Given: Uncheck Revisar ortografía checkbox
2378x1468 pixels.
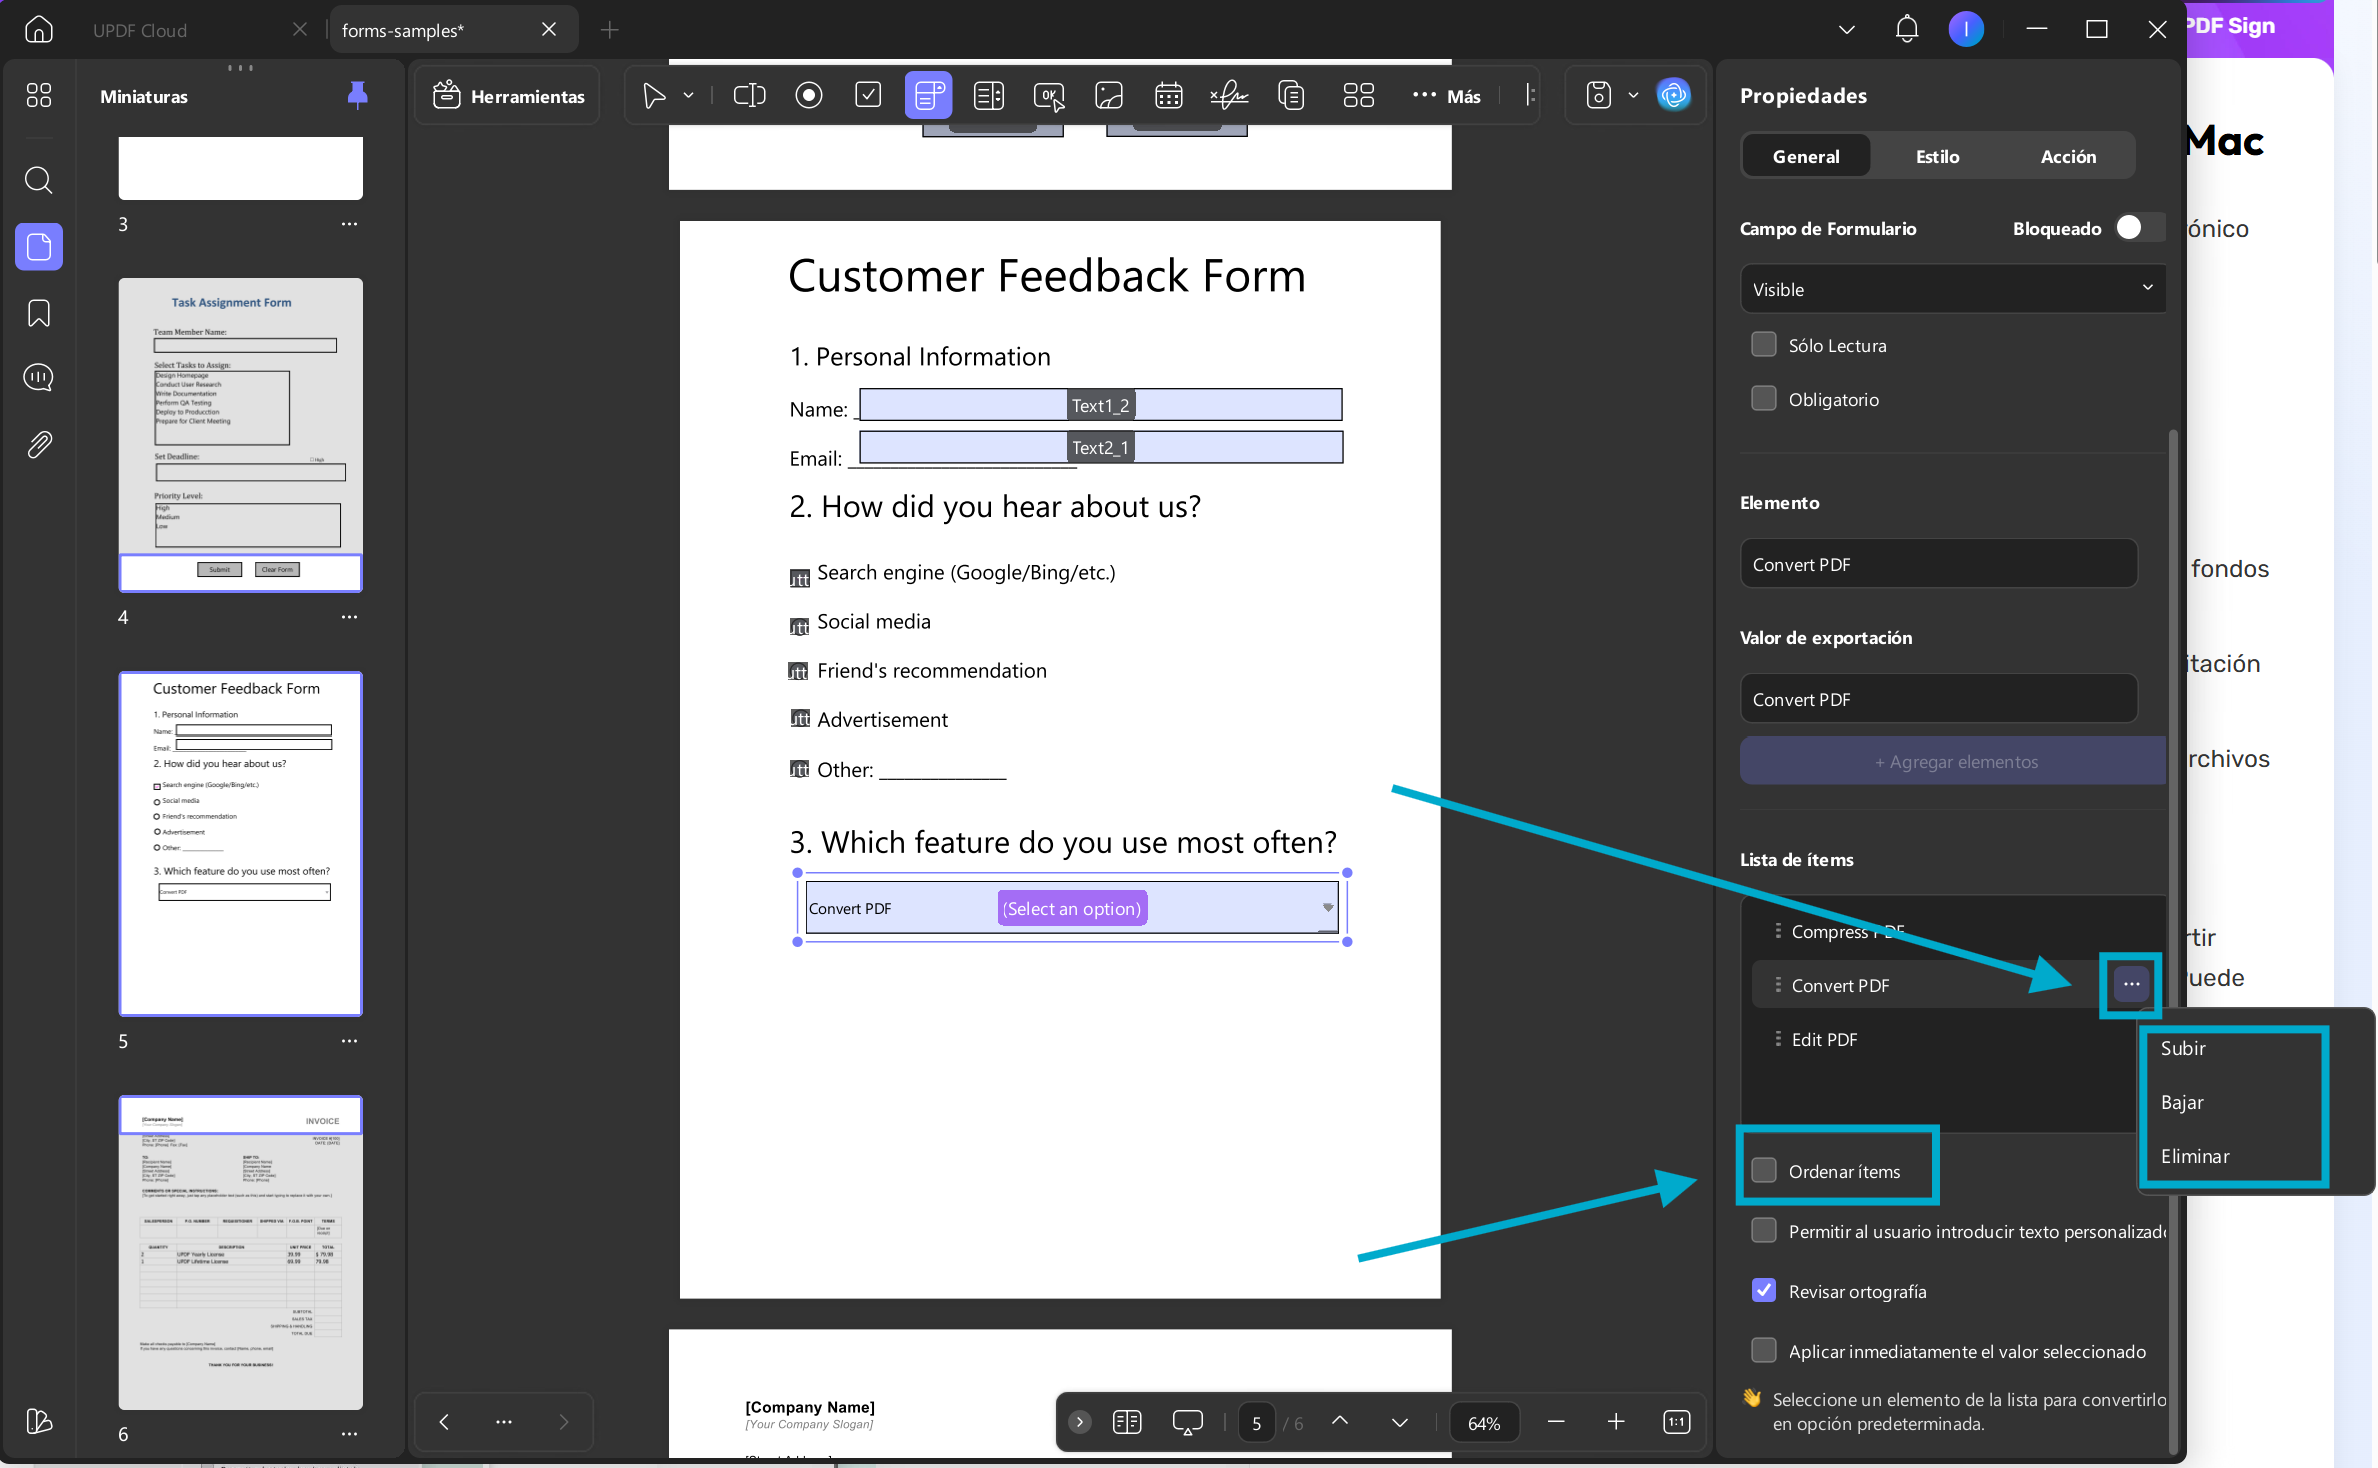Looking at the screenshot, I should [x=1764, y=1291].
